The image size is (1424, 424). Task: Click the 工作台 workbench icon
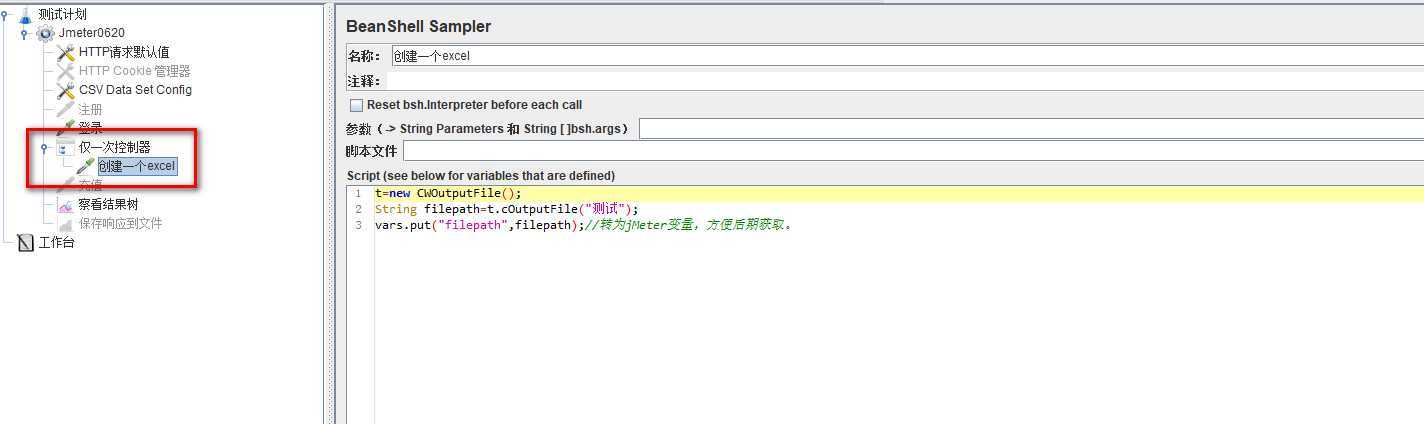[x=25, y=242]
